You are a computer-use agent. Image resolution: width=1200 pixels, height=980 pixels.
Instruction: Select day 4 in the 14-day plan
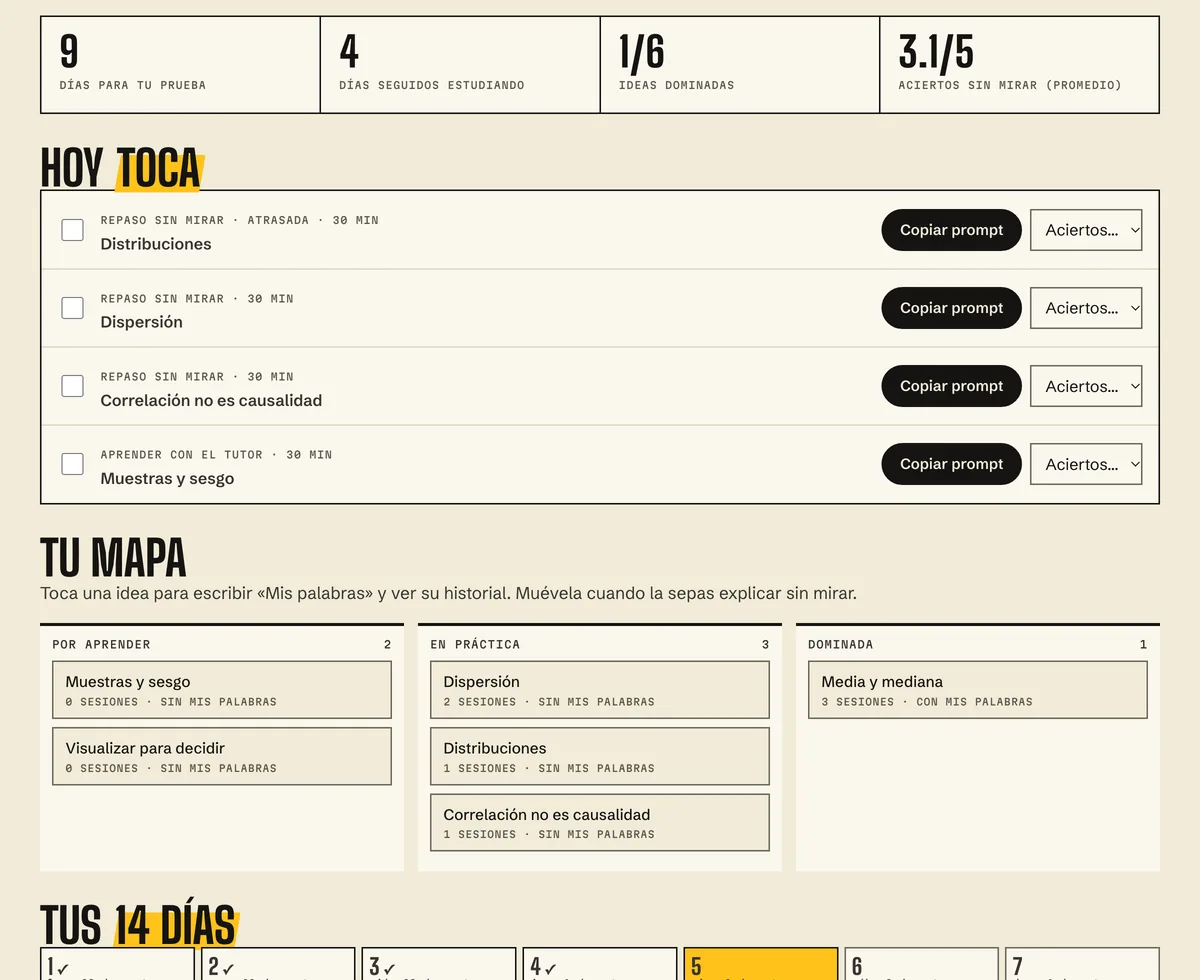pyautogui.click(x=600, y=964)
